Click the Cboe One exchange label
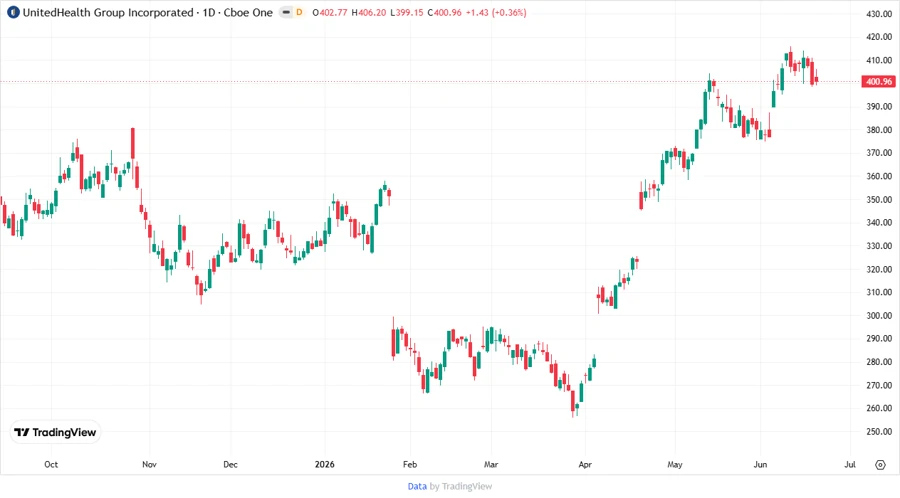 248,13
